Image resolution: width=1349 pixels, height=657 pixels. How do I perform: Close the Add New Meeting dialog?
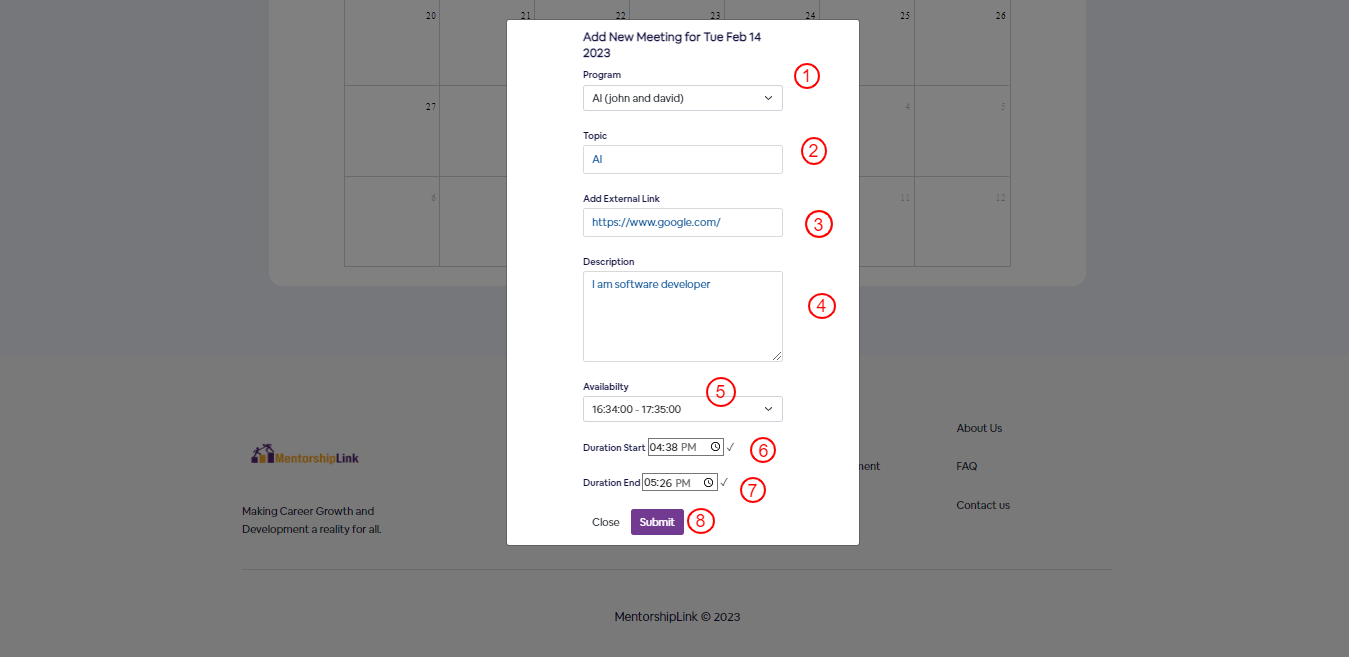606,522
